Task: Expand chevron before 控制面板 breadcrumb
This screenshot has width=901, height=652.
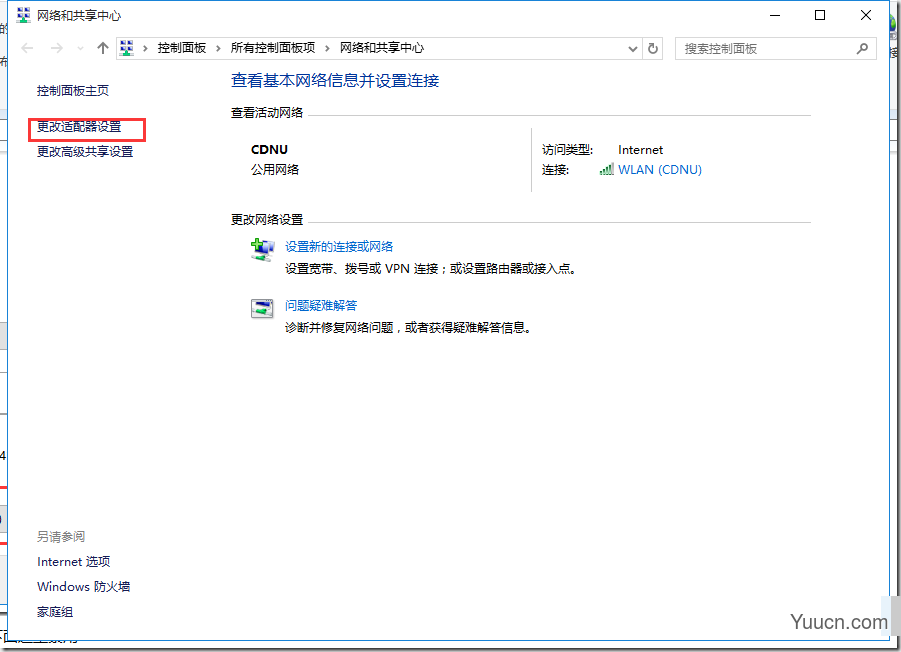Action: tap(145, 49)
